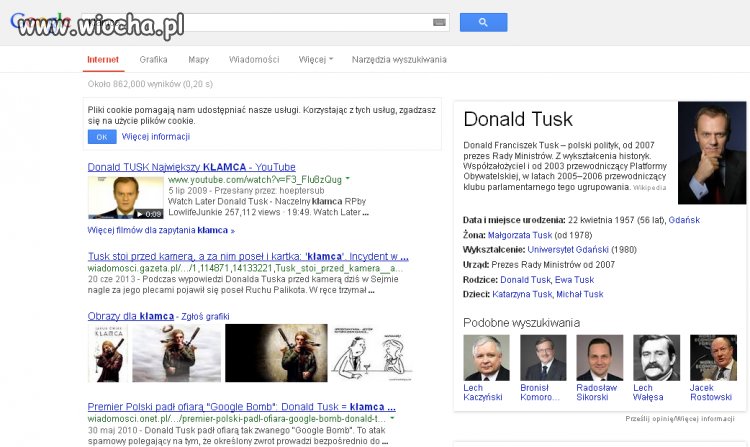The height and width of the screenshot is (447, 750).
Task: Open Gdańsk birthplace link
Action: tap(684, 220)
